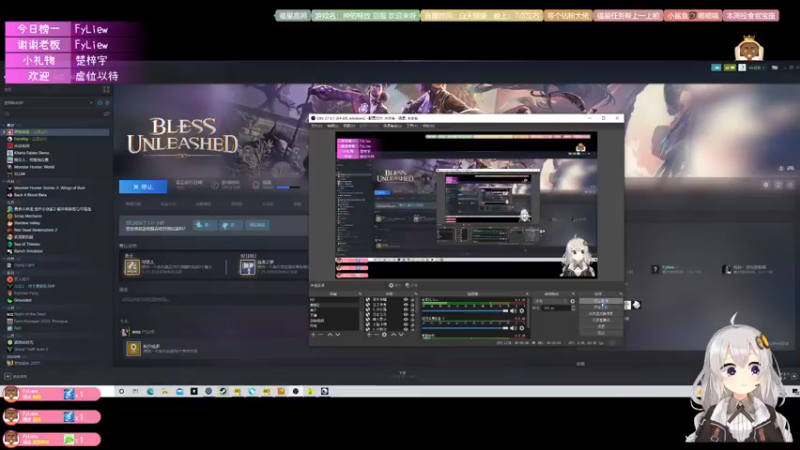Switch to the Community Hub tab in Steam
Screen dimensions: 800x450
click(168, 204)
